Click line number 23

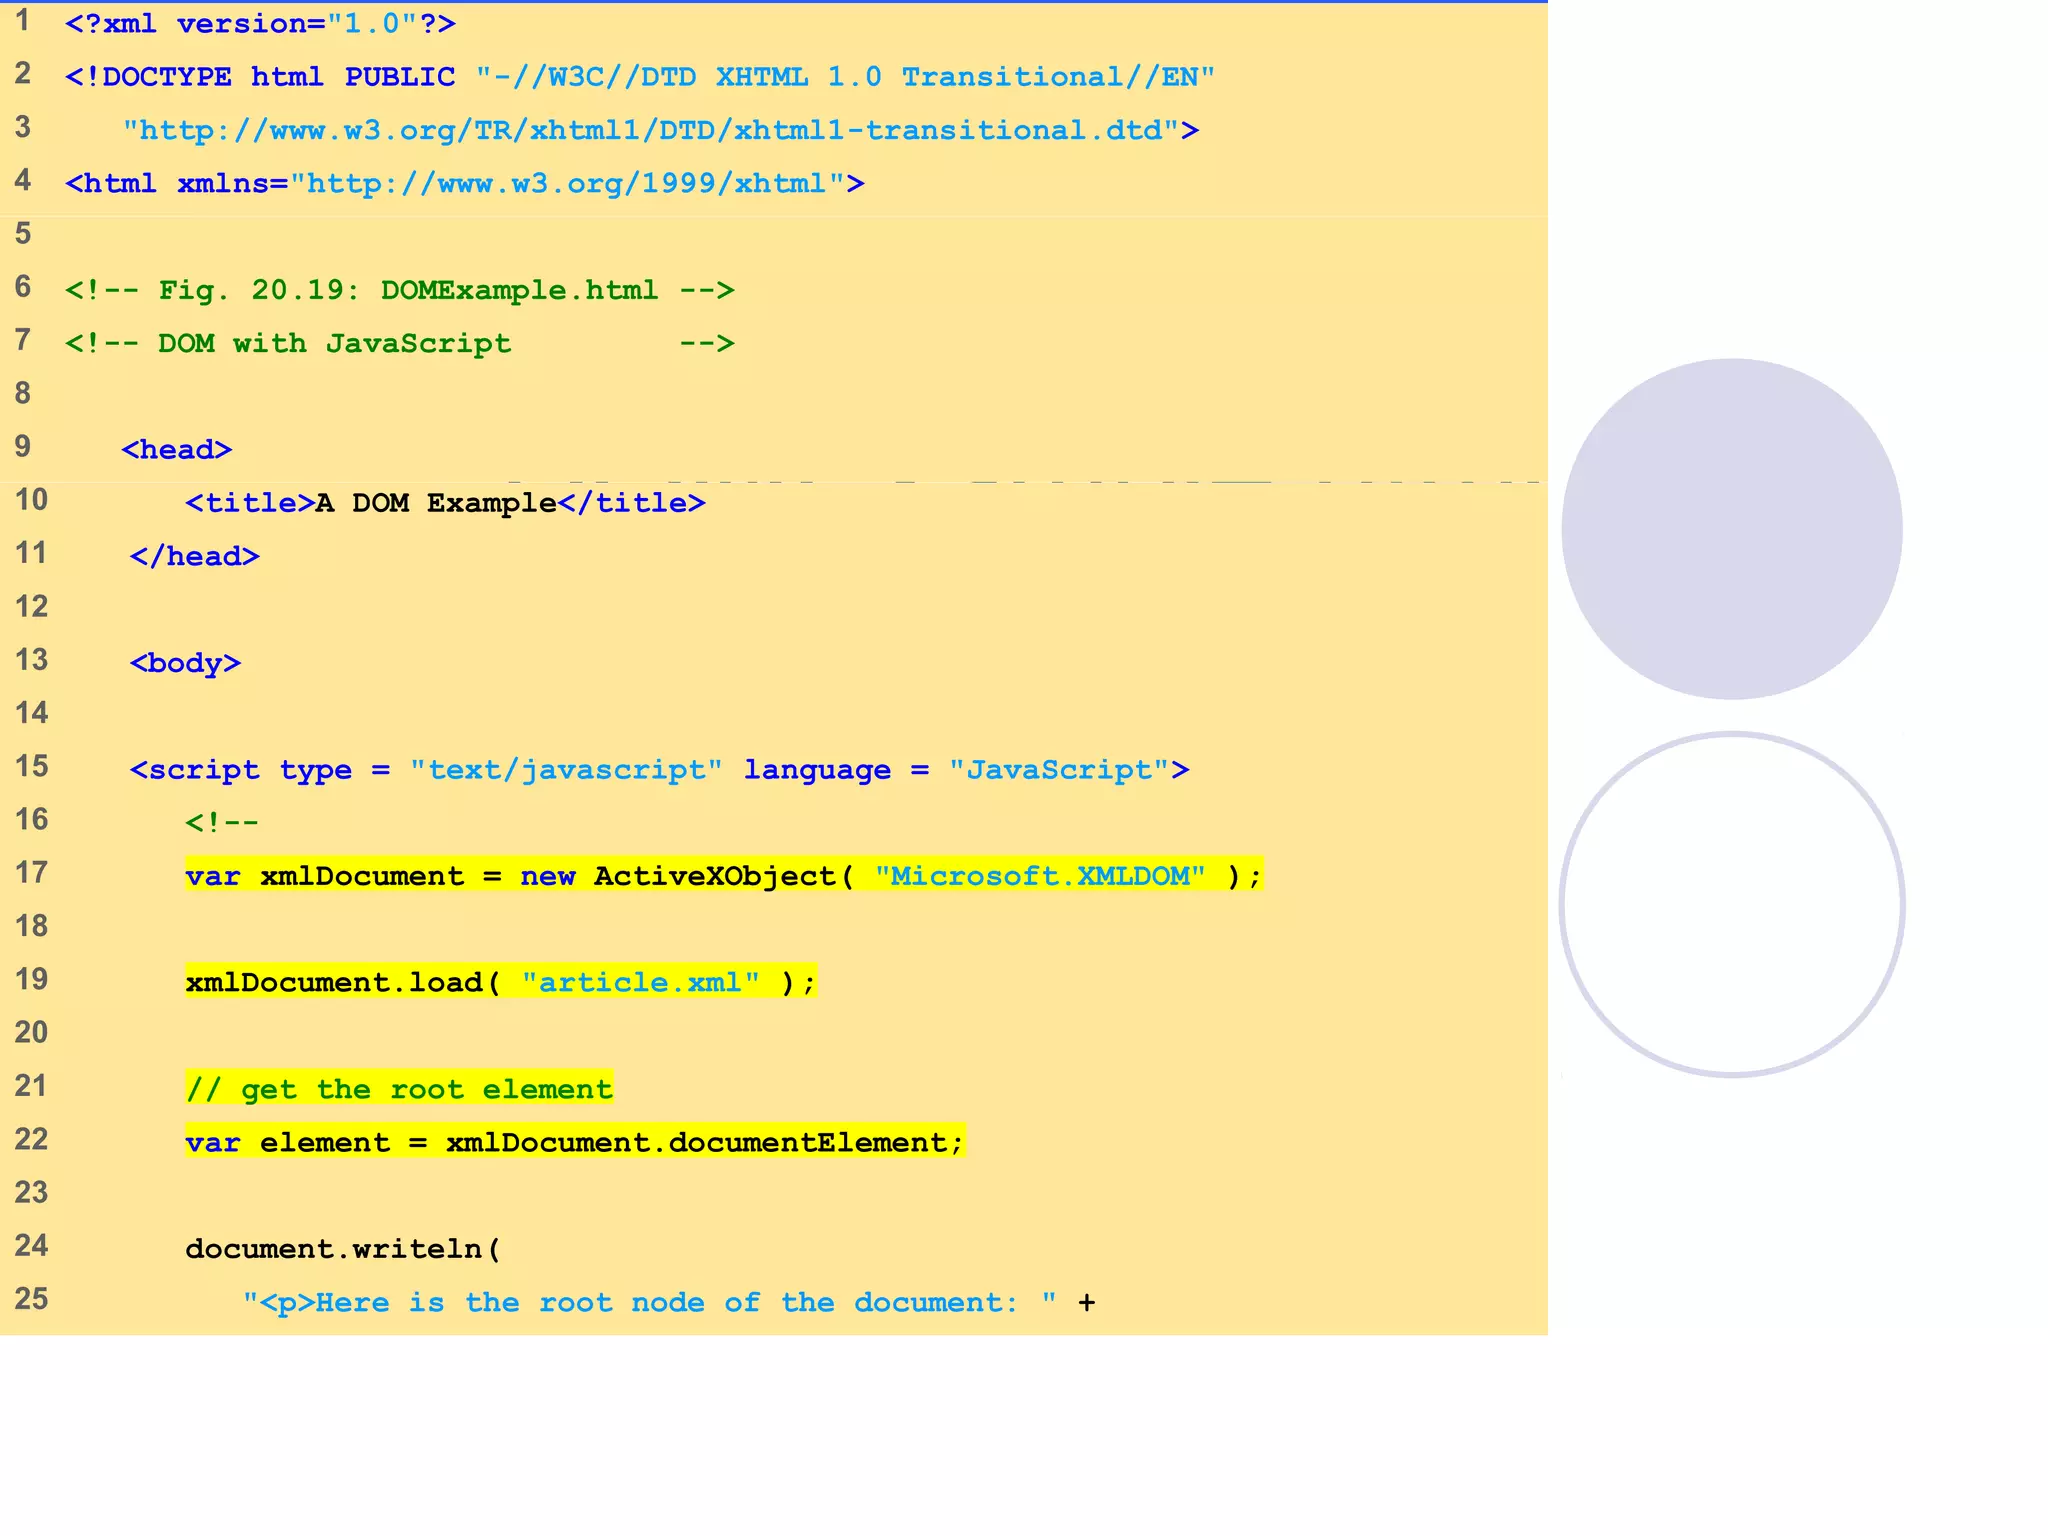31,1192
